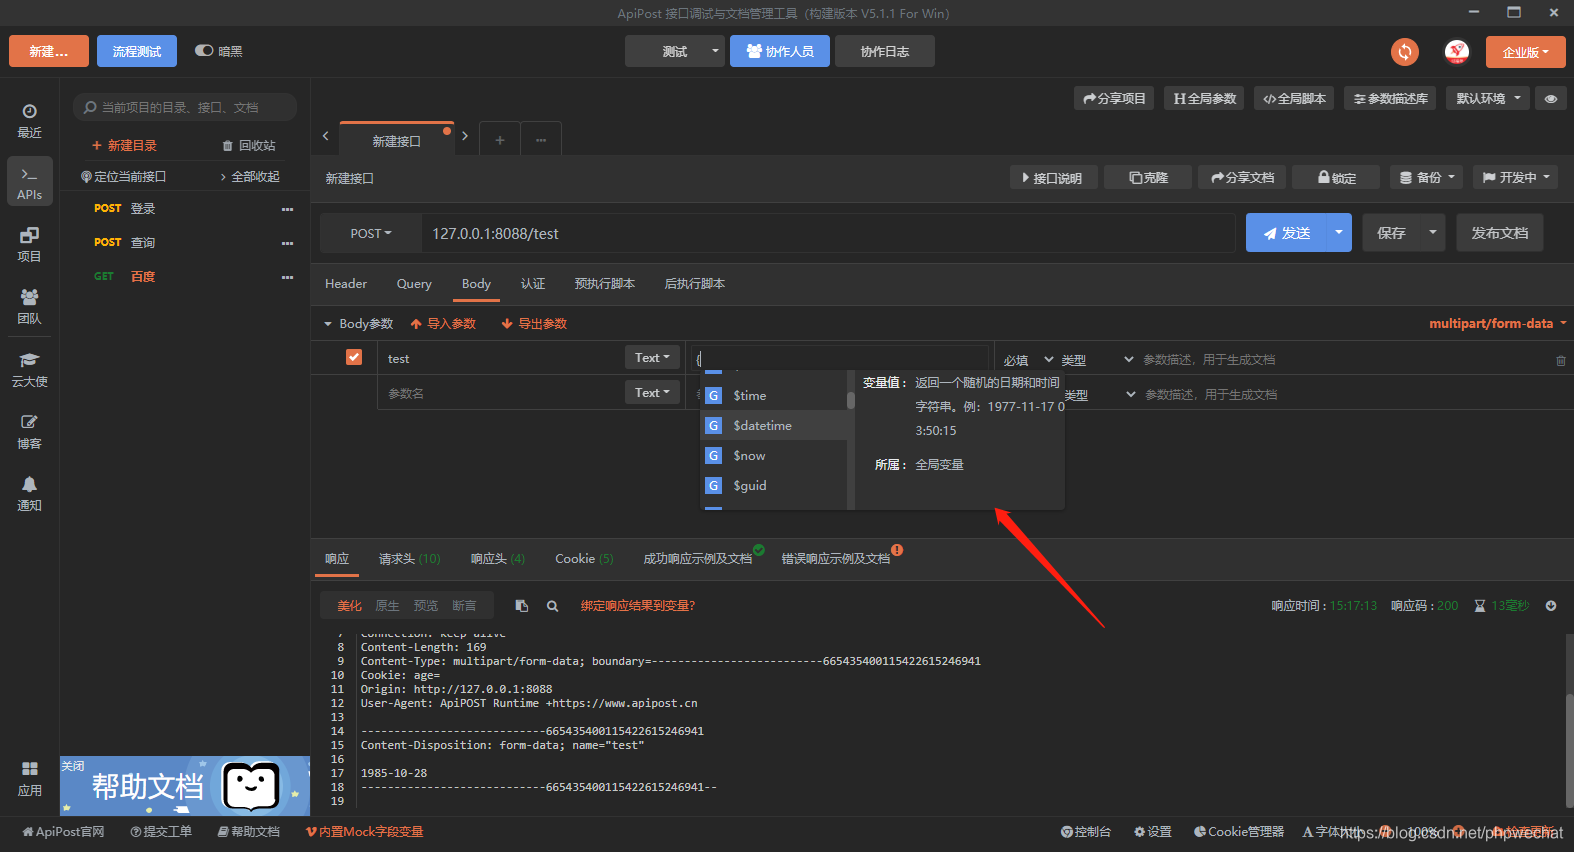Delete the test parameter row trash icon
The height and width of the screenshot is (852, 1574).
point(1561,360)
